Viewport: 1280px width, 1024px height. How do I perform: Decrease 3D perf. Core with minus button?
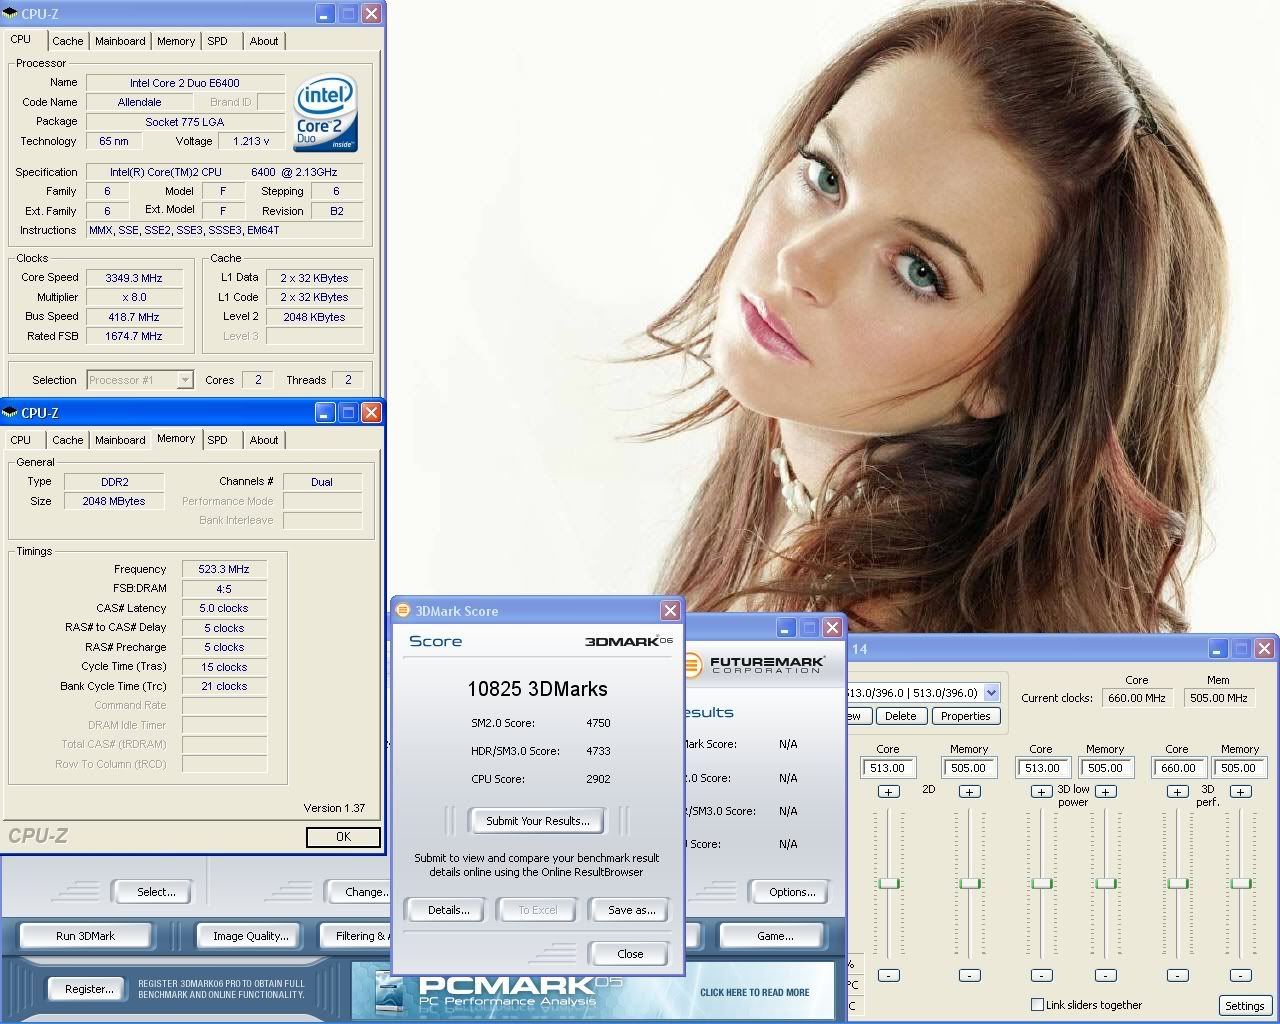pyautogui.click(x=1177, y=975)
